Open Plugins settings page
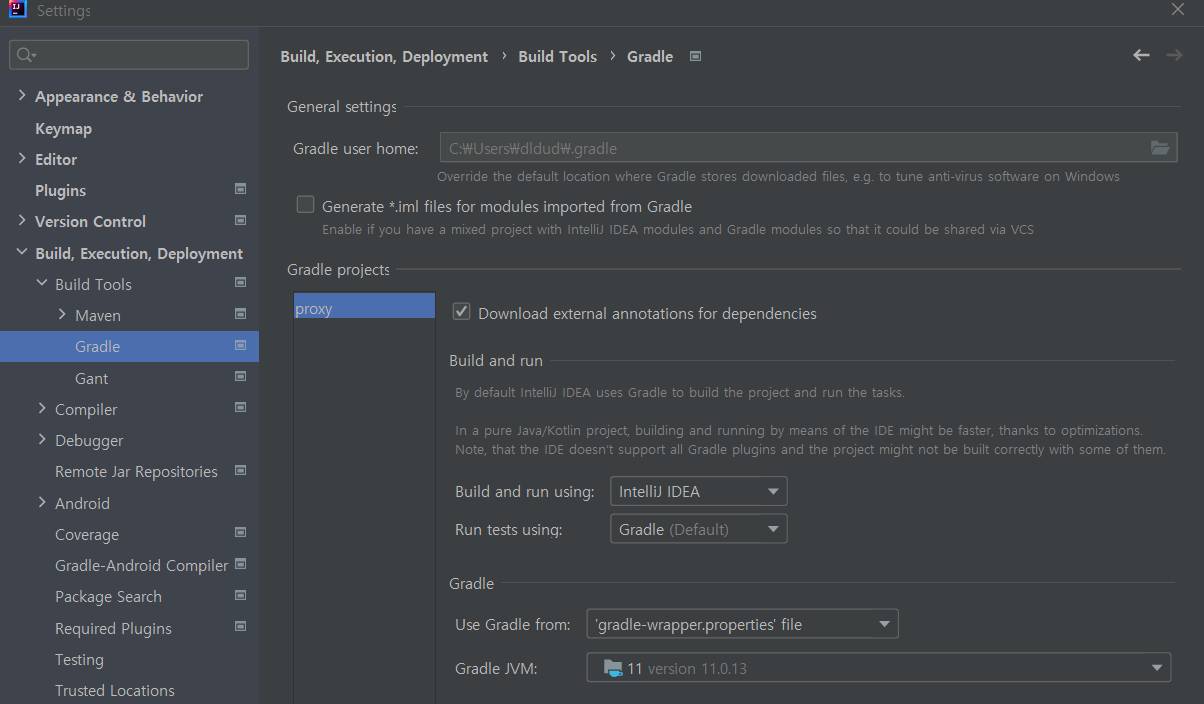 [60, 191]
